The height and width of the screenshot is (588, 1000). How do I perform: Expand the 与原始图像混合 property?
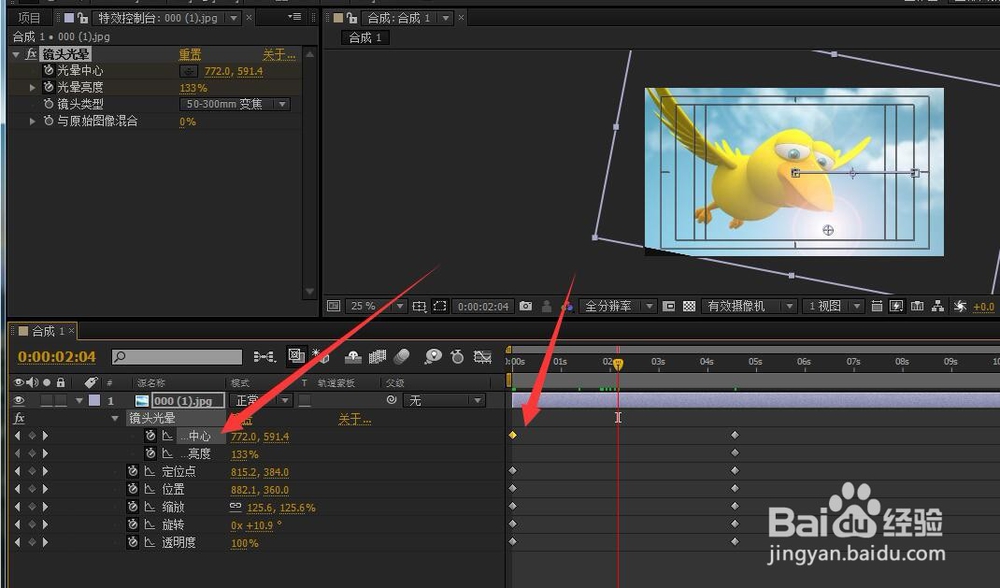click(33, 121)
